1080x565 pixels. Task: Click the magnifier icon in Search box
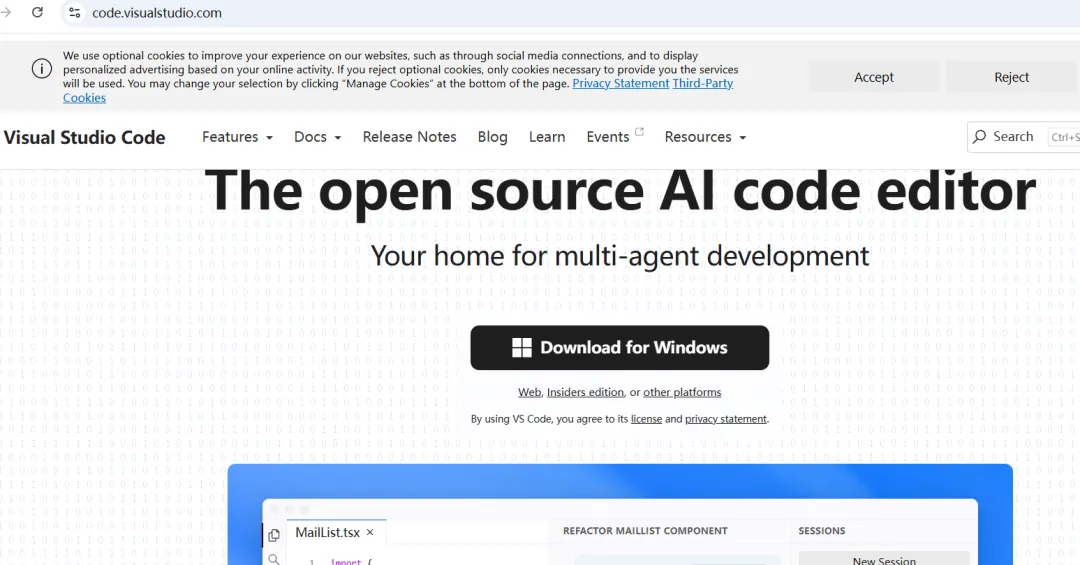pyautogui.click(x=979, y=136)
